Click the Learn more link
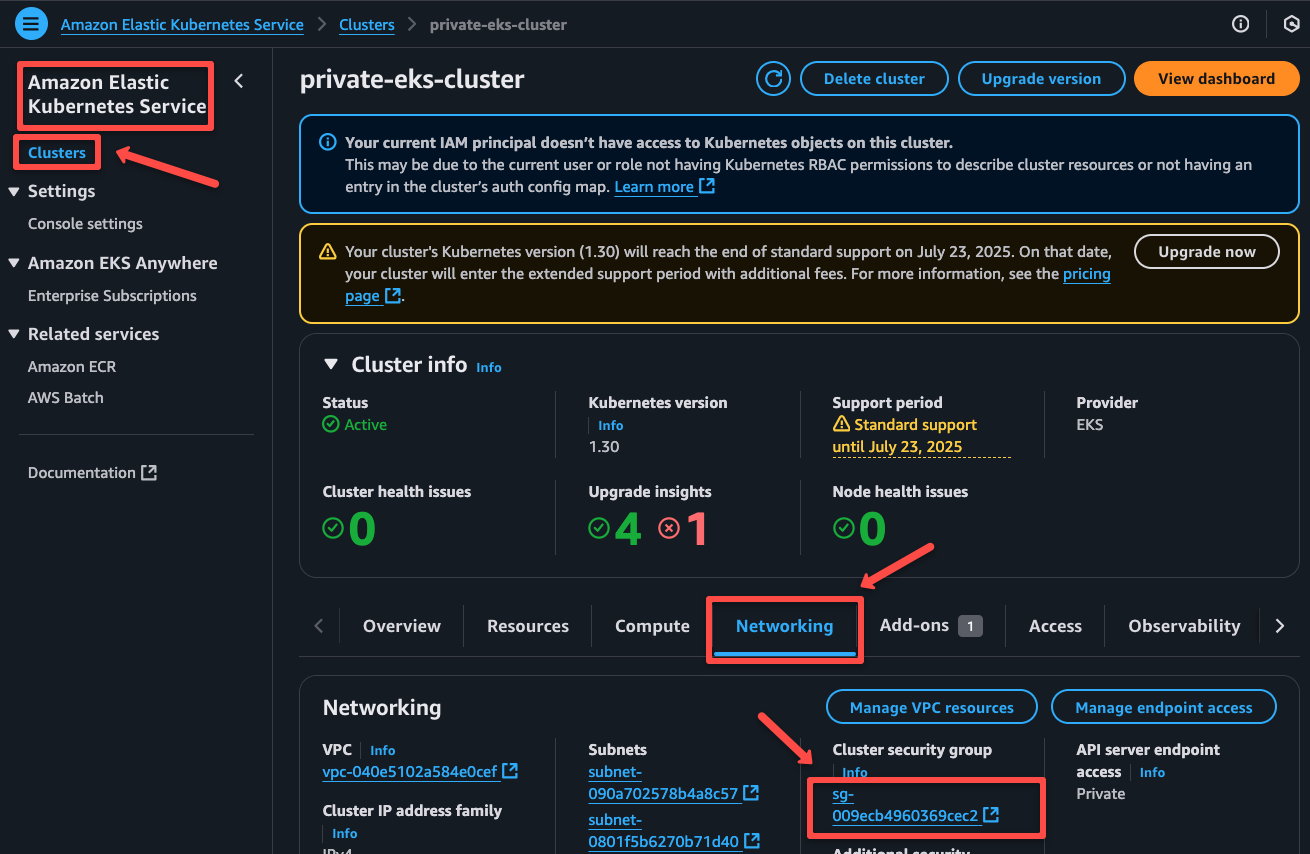This screenshot has width=1310, height=854. [x=654, y=187]
